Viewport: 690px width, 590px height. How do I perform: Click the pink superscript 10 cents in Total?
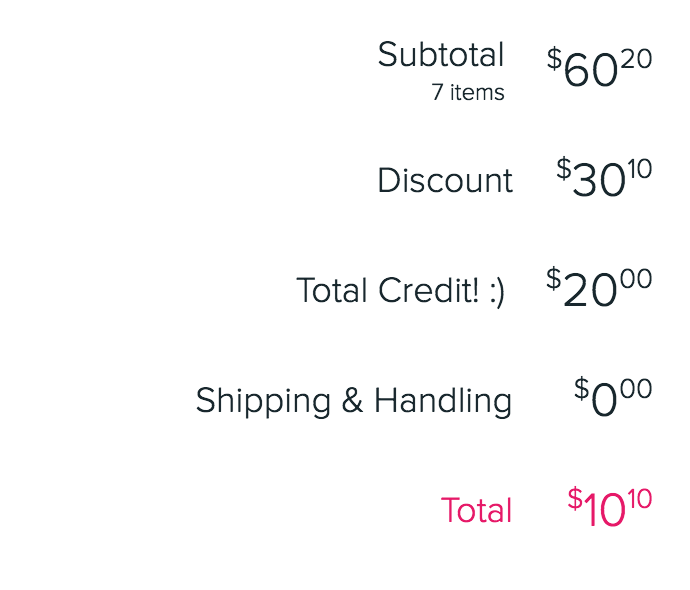[x=640, y=499]
